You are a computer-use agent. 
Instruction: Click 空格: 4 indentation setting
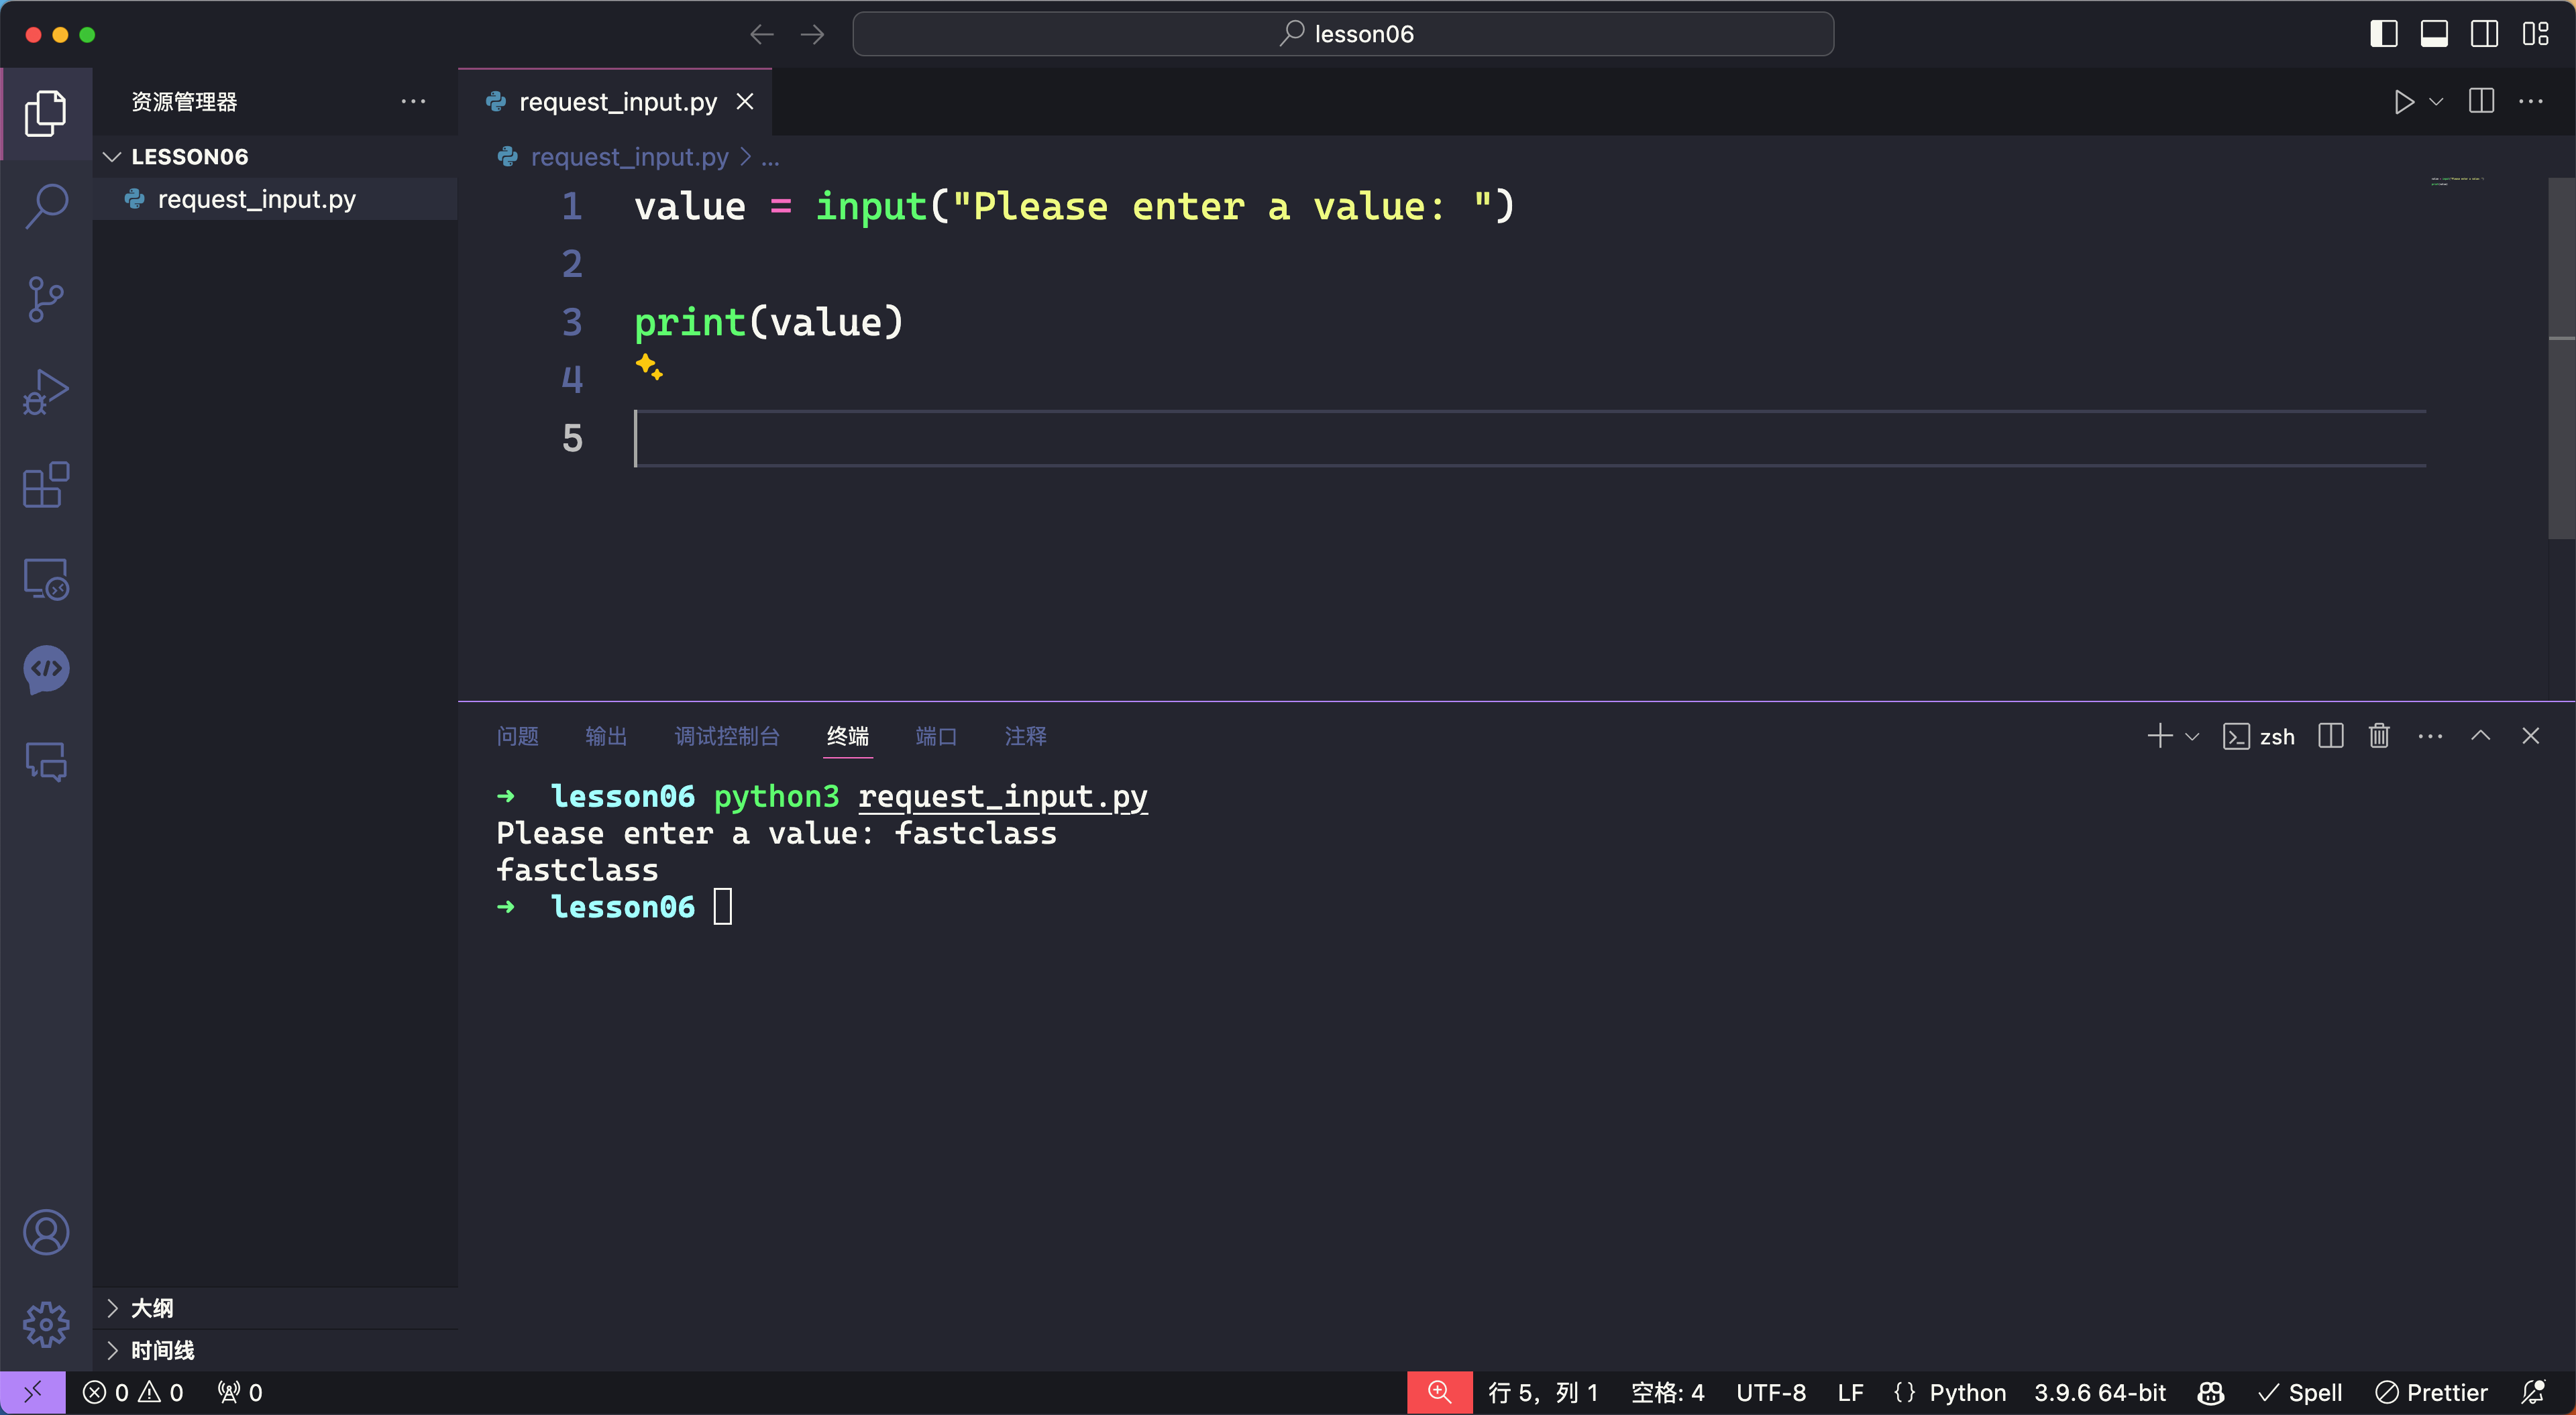[1667, 1392]
